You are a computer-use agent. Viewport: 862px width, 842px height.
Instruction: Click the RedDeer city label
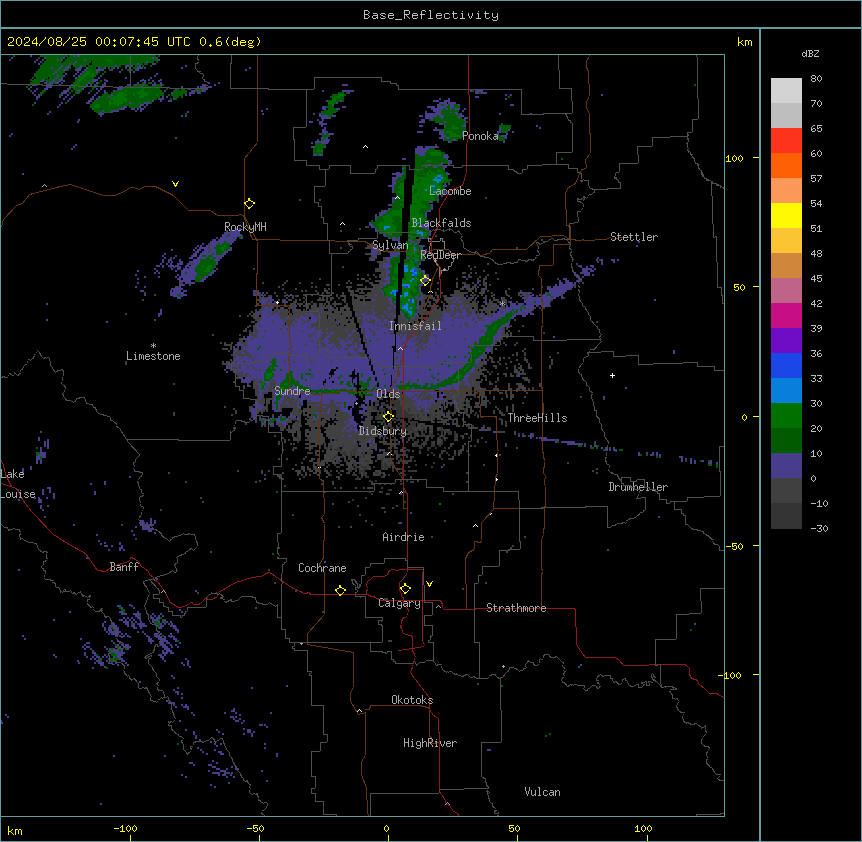tap(440, 256)
